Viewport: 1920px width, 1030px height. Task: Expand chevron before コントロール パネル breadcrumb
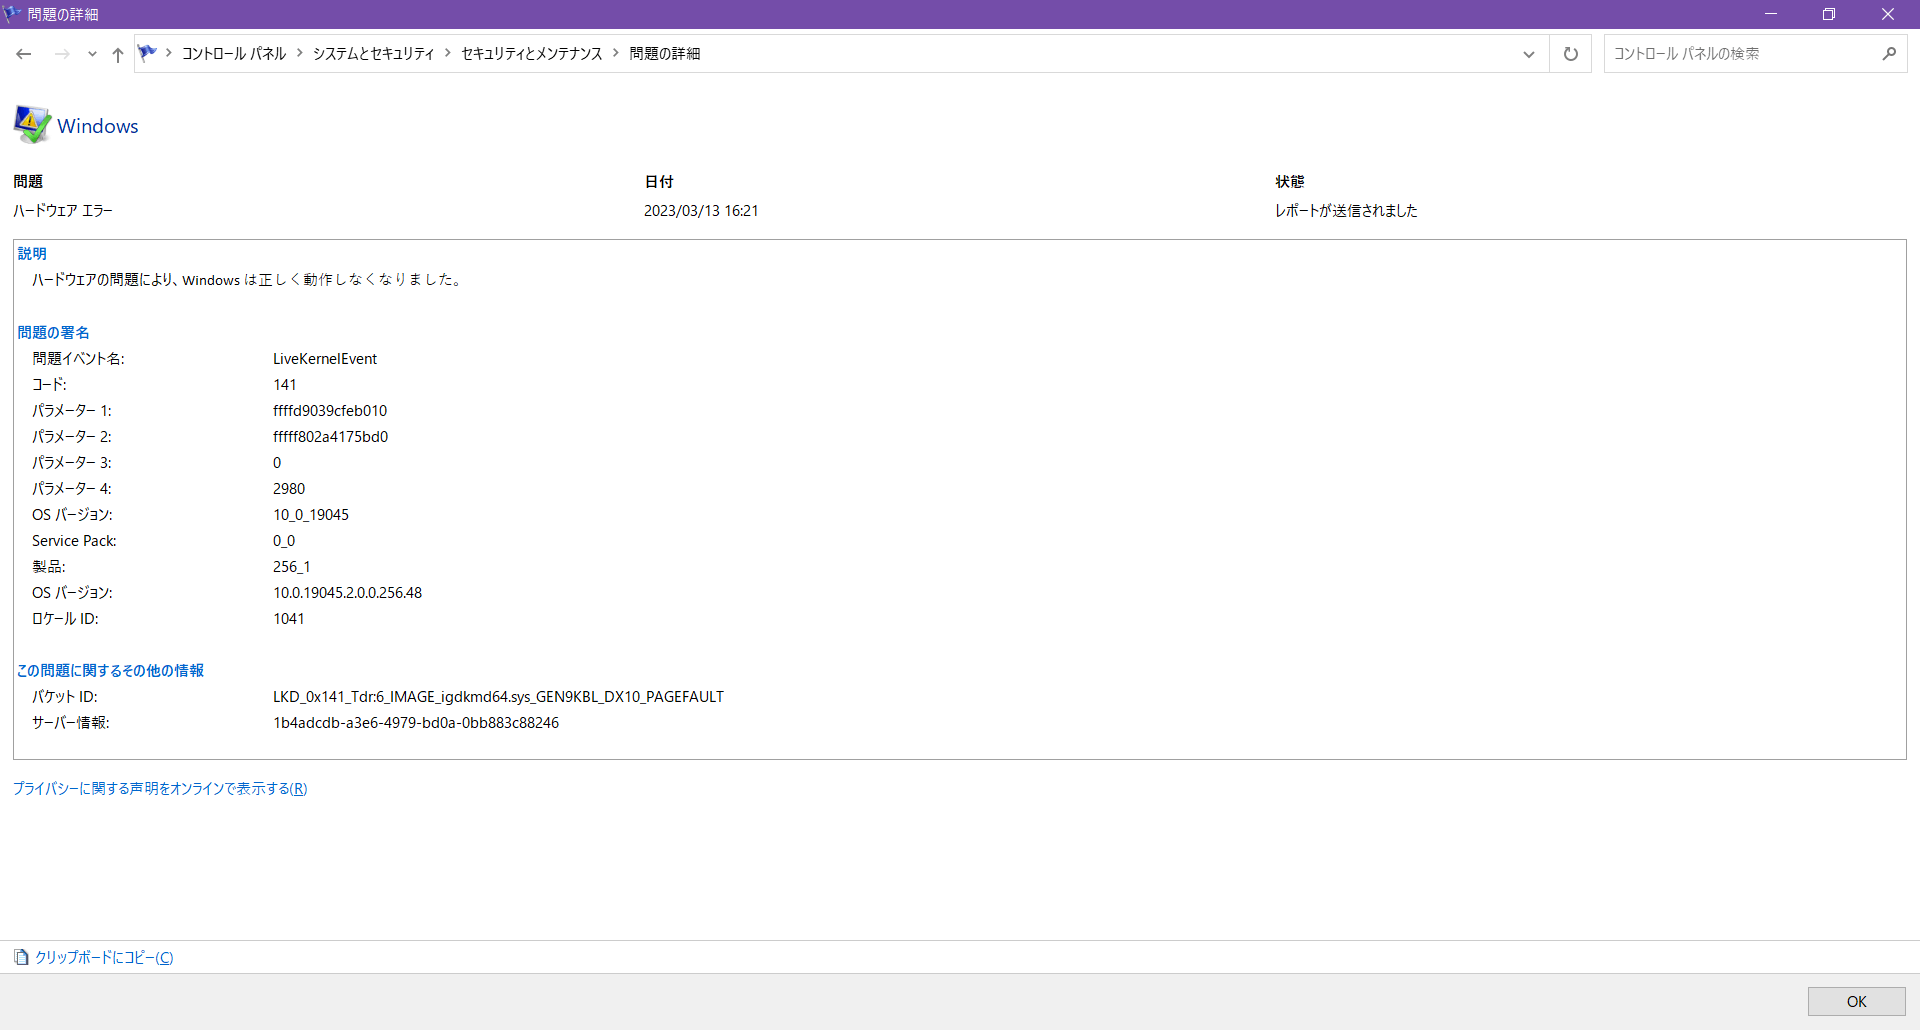click(x=169, y=53)
